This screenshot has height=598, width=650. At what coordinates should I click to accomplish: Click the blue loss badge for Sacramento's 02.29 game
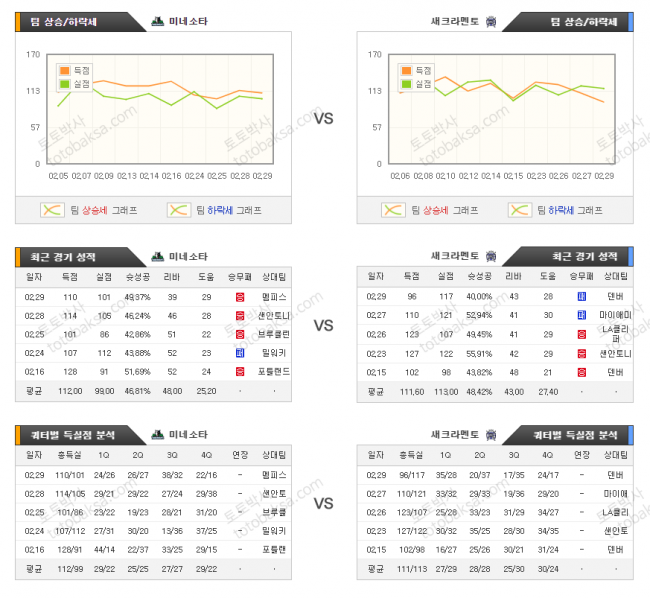point(581,297)
